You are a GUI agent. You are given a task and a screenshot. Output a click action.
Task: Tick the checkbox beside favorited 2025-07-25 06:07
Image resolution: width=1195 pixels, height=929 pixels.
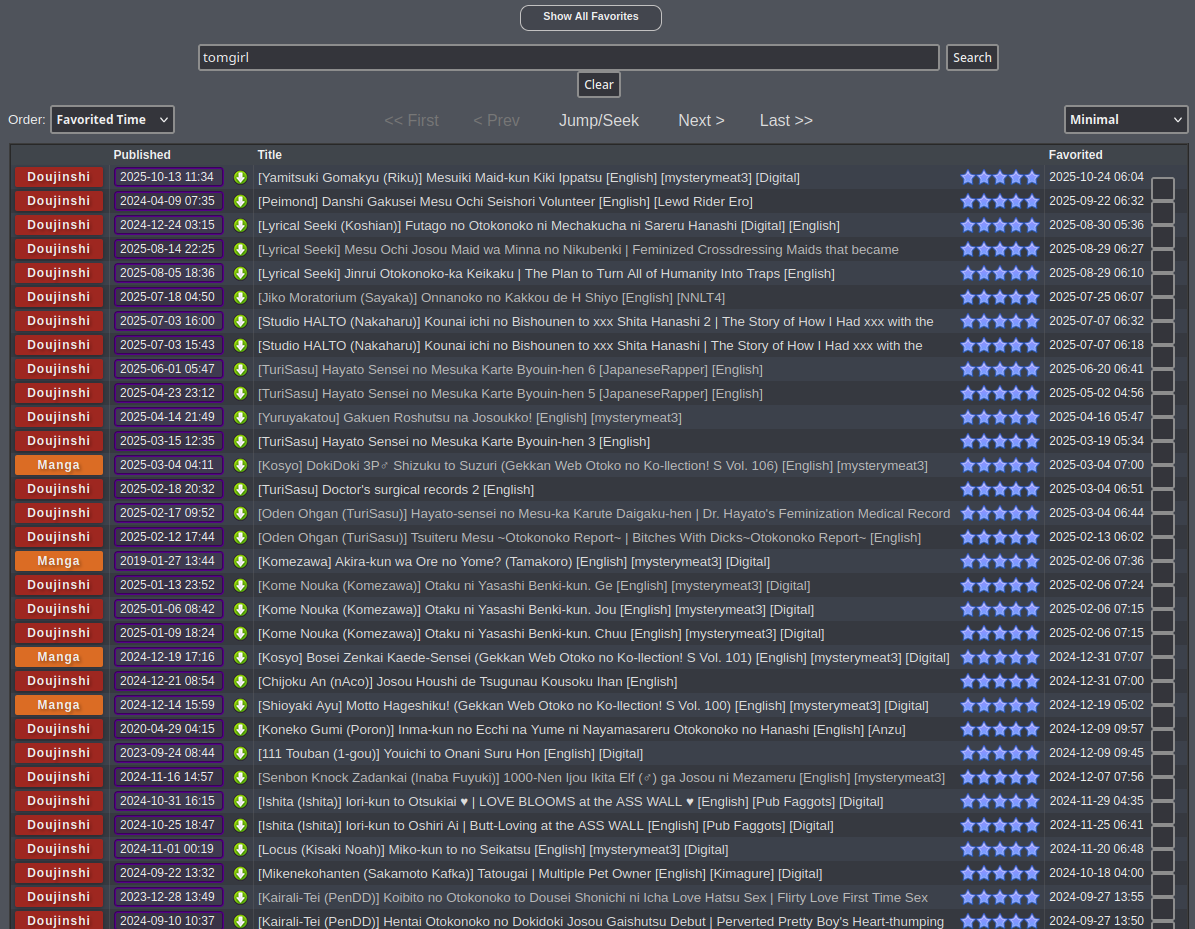pos(1163,309)
